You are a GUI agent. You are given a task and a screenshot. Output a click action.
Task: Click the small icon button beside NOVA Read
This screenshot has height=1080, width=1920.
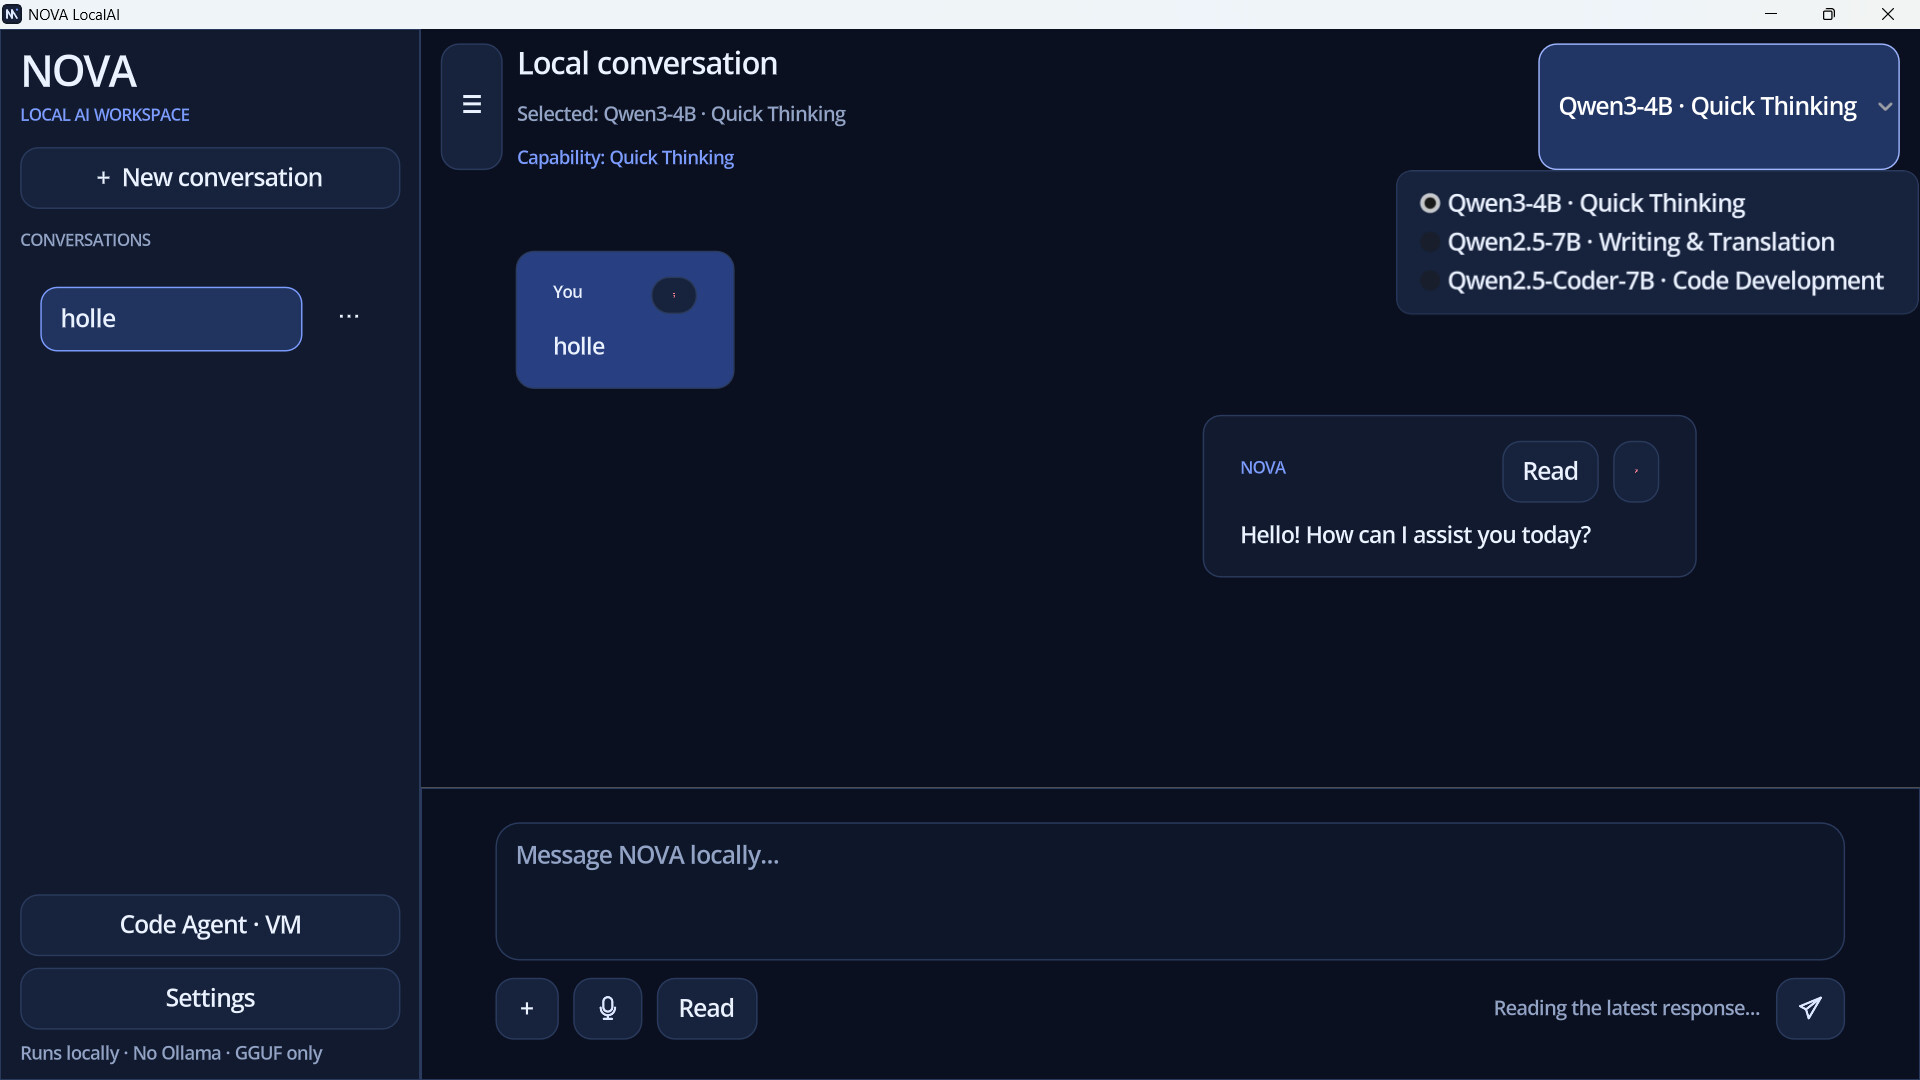coord(1636,471)
